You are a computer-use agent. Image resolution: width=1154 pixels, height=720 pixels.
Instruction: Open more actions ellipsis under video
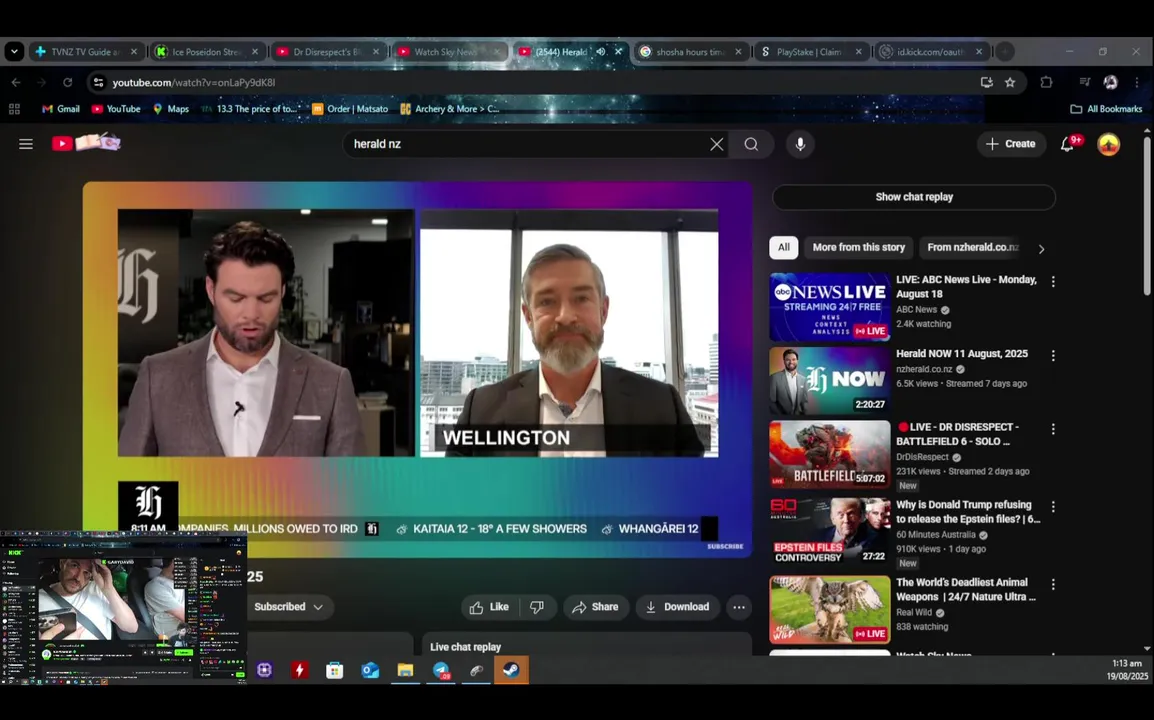[x=739, y=607]
